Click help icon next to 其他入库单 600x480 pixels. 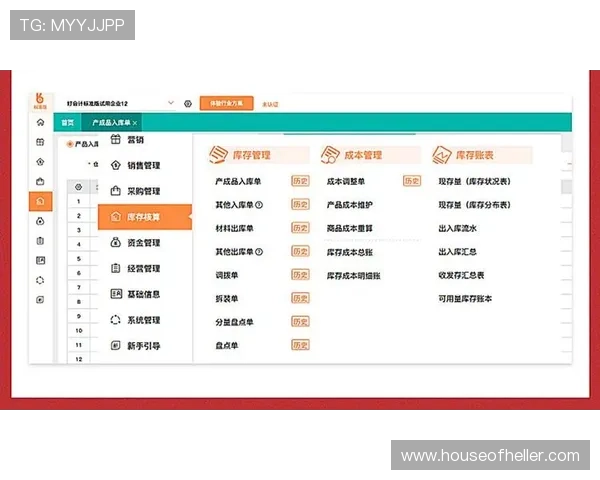(259, 205)
